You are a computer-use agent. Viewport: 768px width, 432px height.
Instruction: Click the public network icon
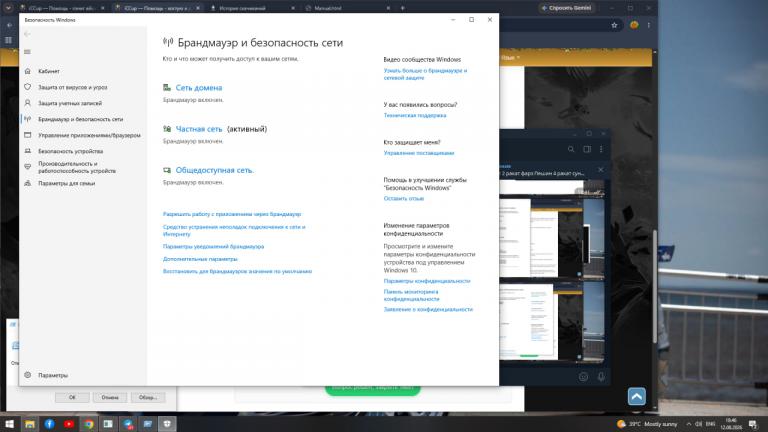pyautogui.click(x=167, y=170)
